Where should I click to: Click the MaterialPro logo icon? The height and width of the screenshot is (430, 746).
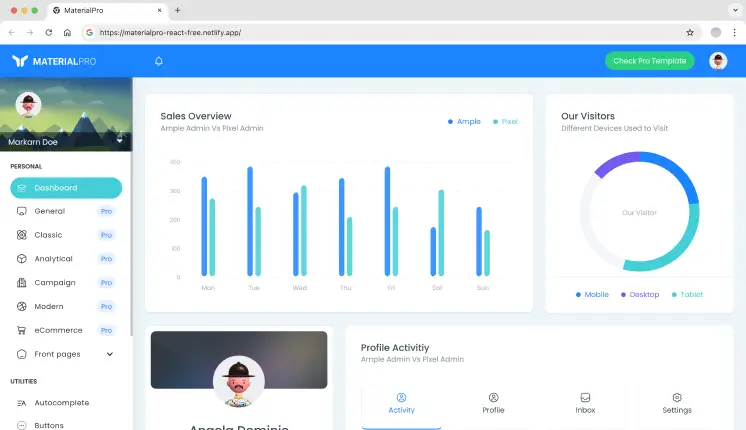pyautogui.click(x=20, y=61)
